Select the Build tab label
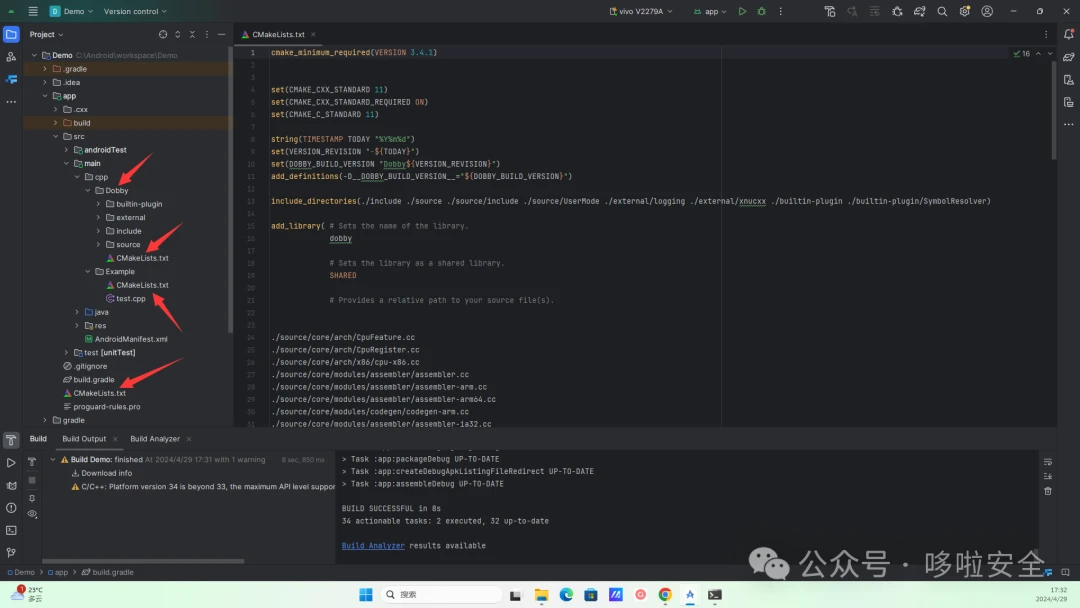The height and width of the screenshot is (608, 1080). 38,439
